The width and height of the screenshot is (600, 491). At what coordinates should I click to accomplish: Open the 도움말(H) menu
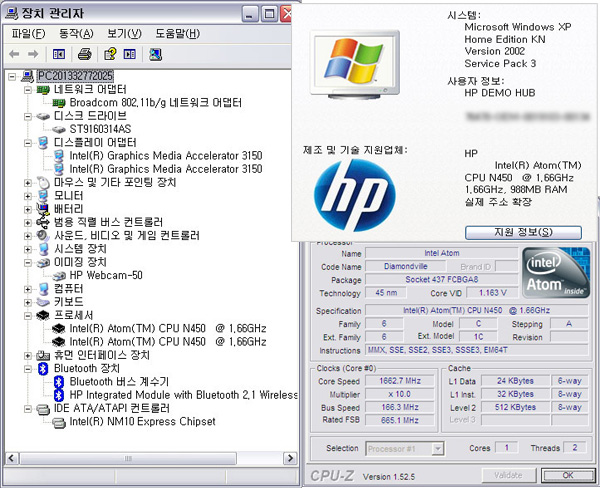click(x=178, y=34)
